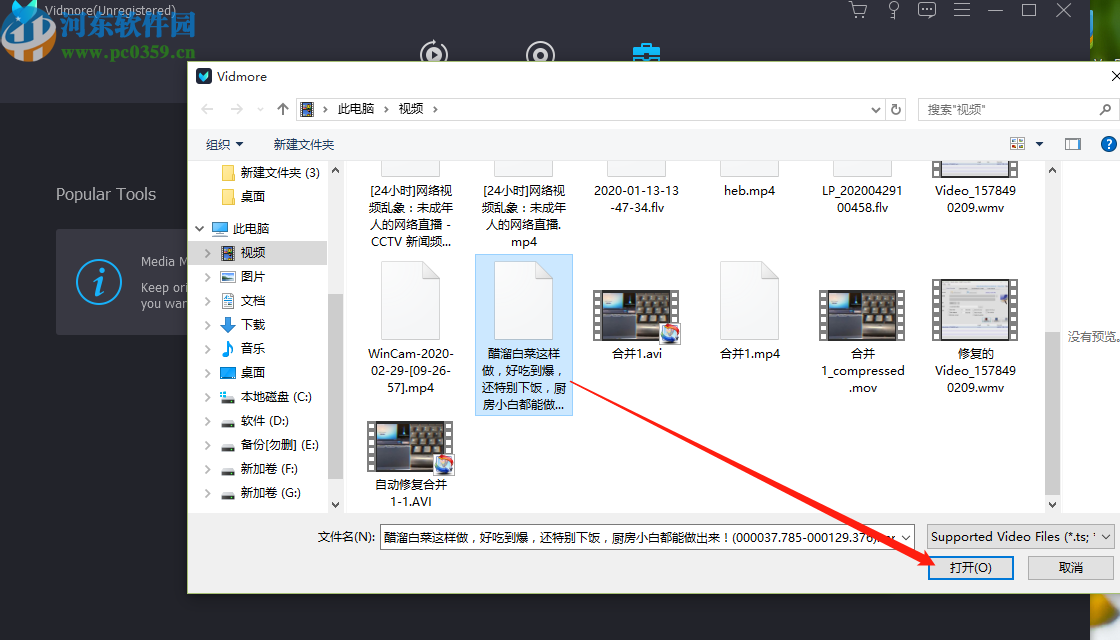The height and width of the screenshot is (640, 1120).
Task: Select WinCam-2020-02-29 mp4 file
Action: point(411,329)
